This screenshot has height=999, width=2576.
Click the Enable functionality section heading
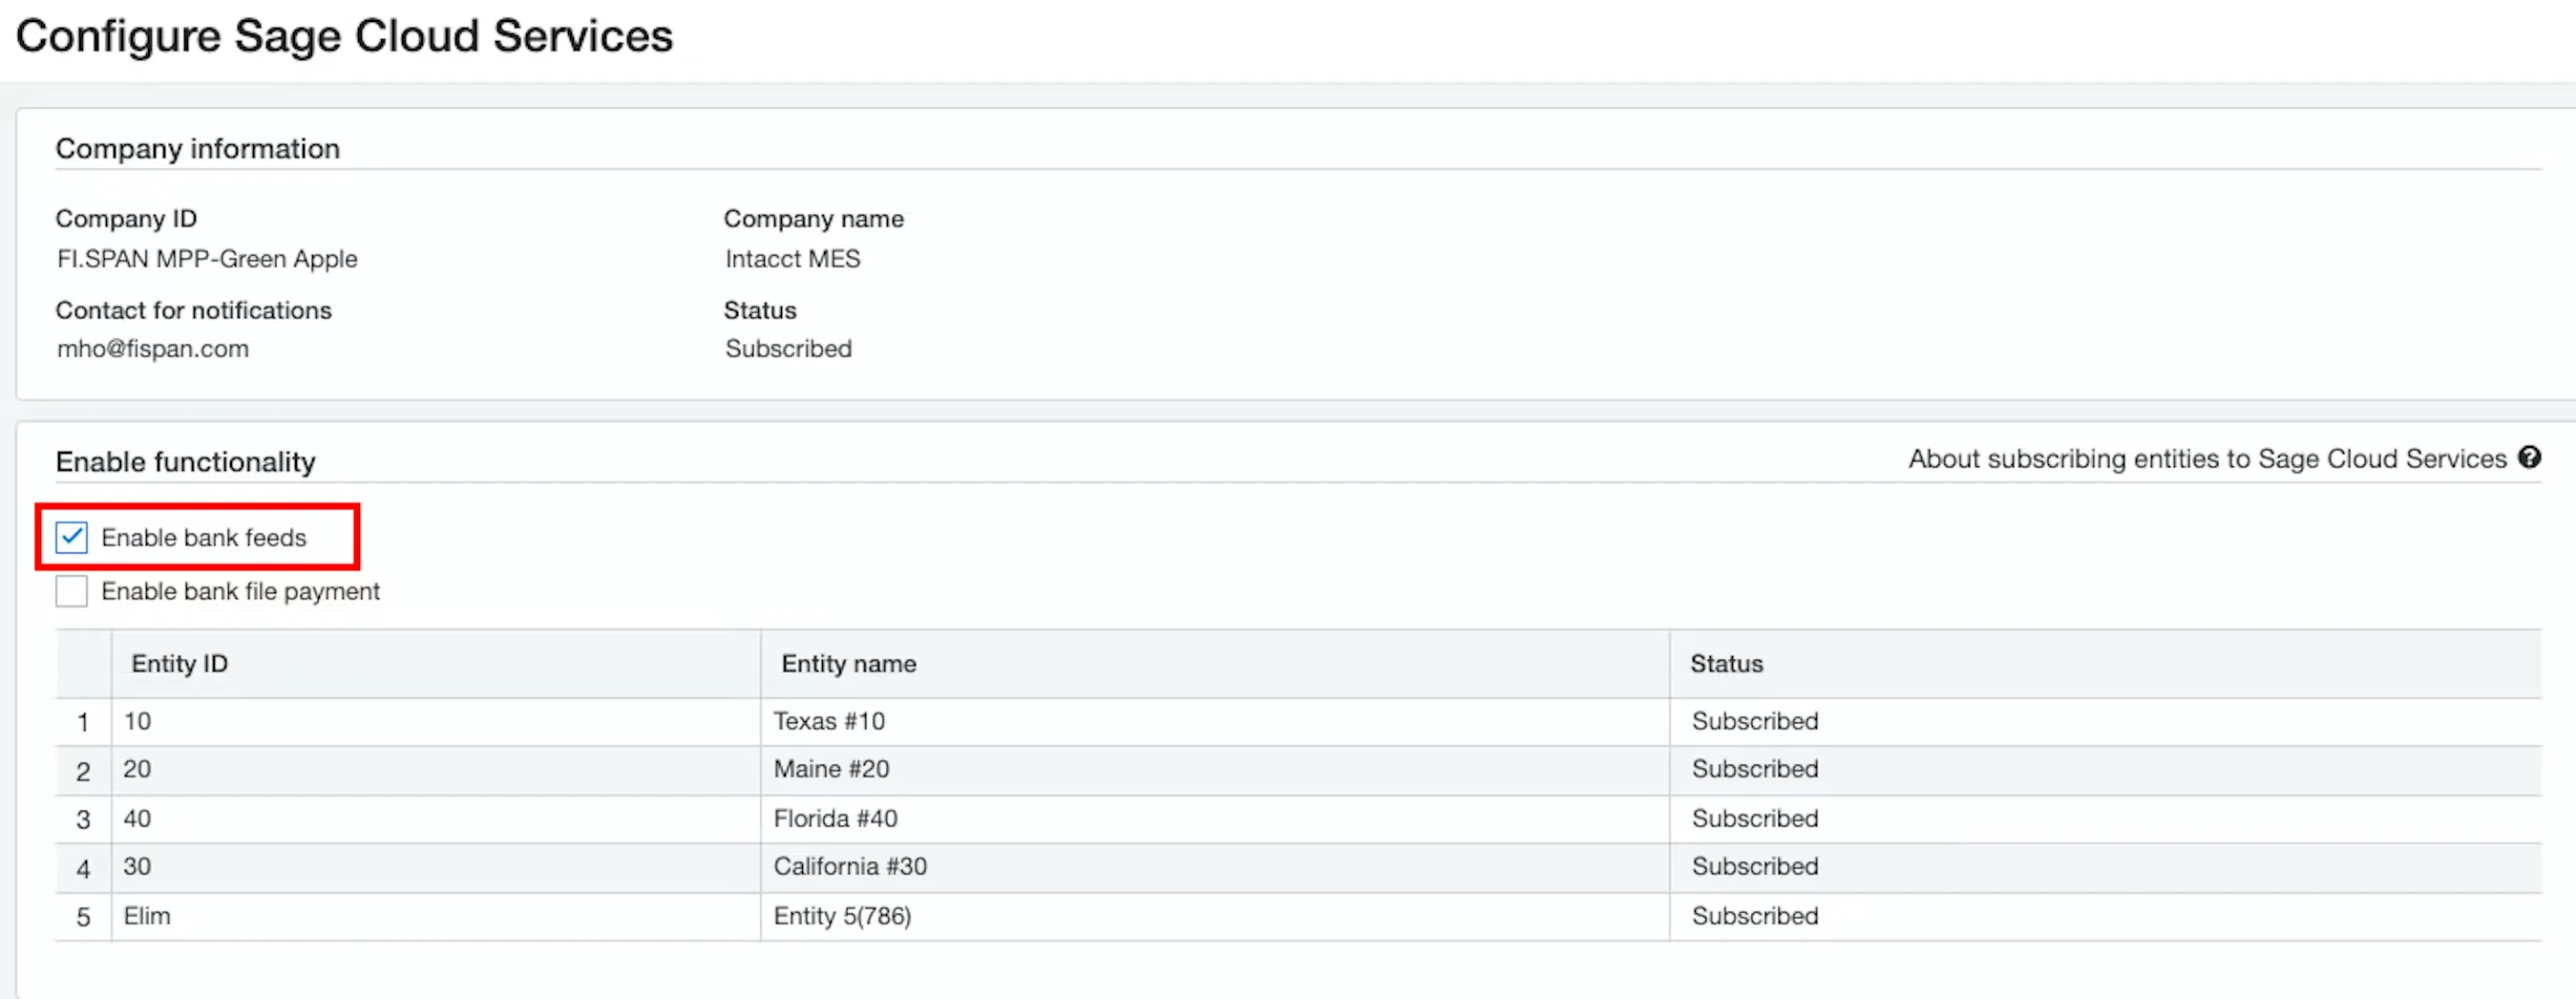click(x=186, y=462)
